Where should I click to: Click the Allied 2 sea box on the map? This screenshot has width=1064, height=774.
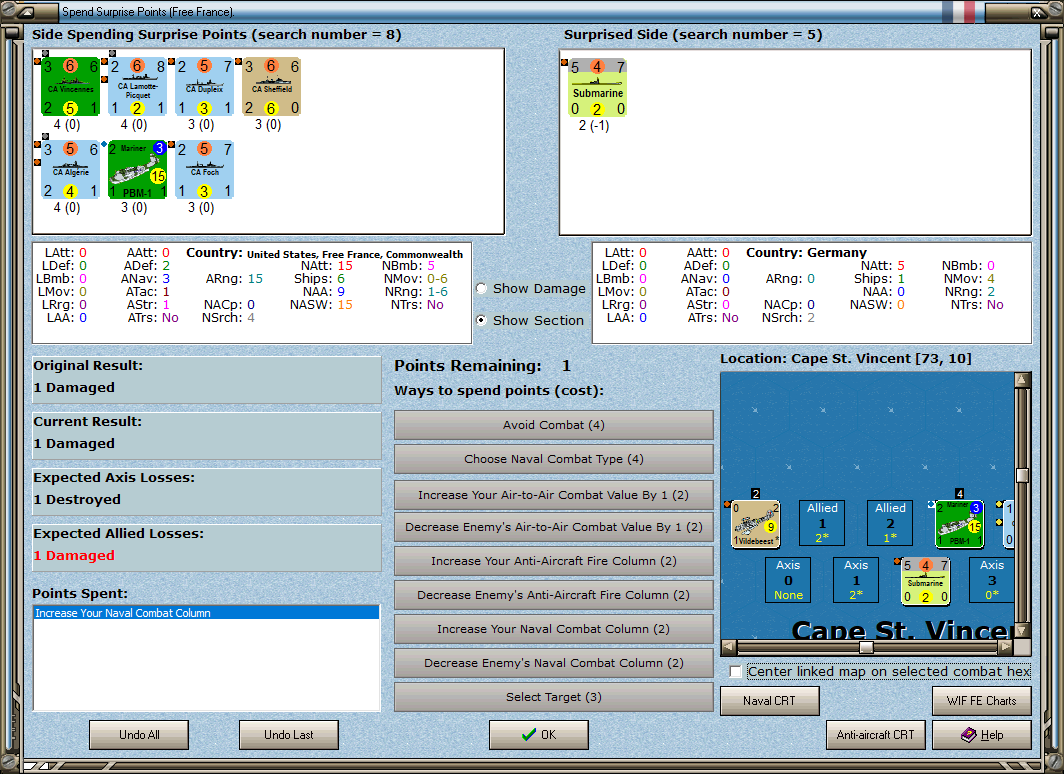coord(890,522)
